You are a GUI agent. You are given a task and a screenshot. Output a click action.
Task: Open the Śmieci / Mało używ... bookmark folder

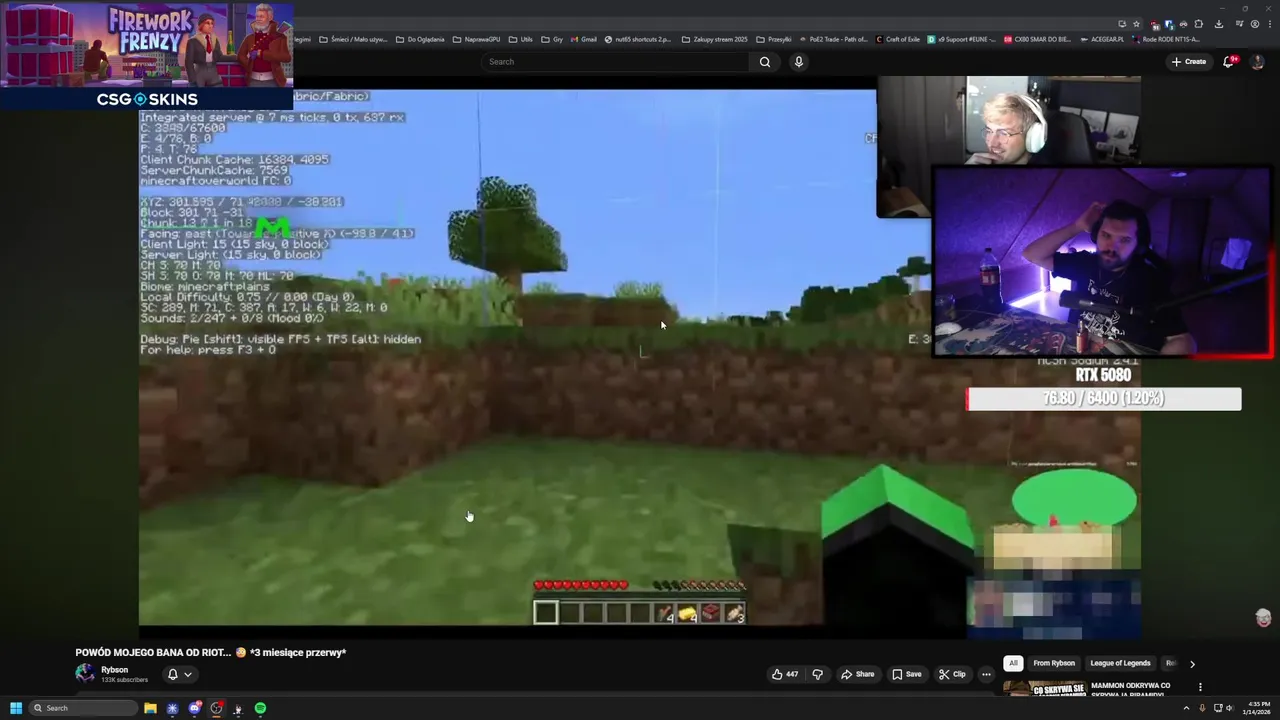(x=353, y=39)
